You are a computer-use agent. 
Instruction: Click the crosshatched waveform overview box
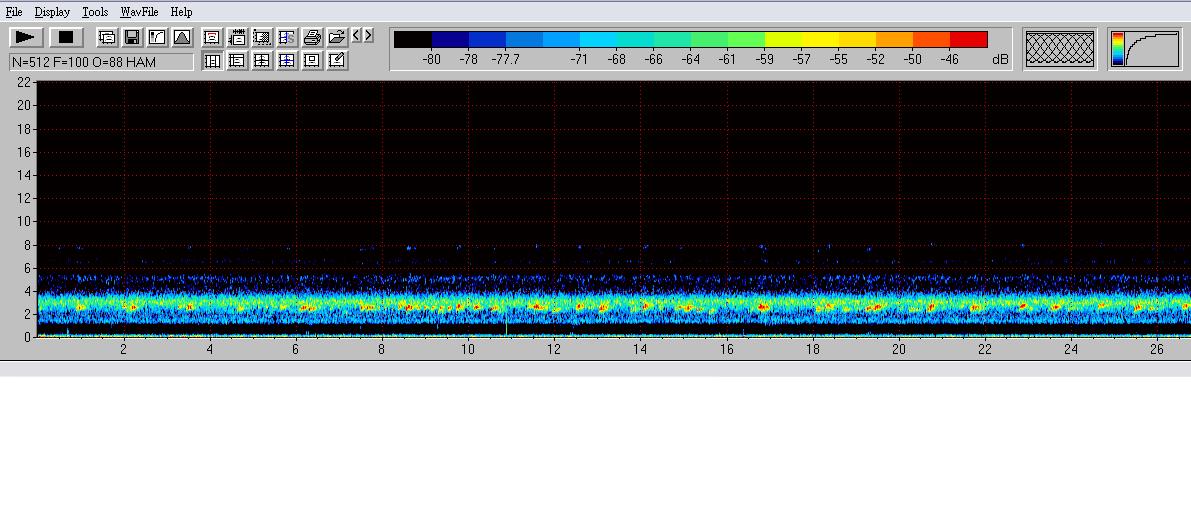click(1060, 48)
